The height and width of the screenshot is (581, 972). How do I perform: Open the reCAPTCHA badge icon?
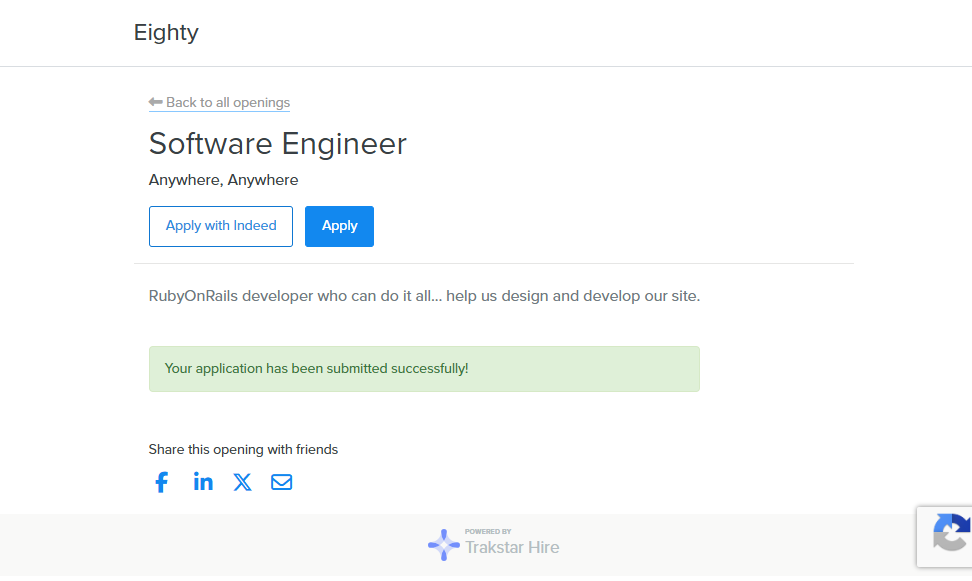[950, 535]
